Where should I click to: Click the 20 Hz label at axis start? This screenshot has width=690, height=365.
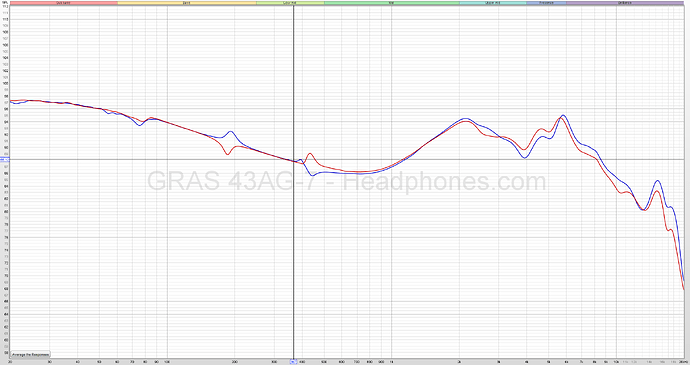[10, 361]
